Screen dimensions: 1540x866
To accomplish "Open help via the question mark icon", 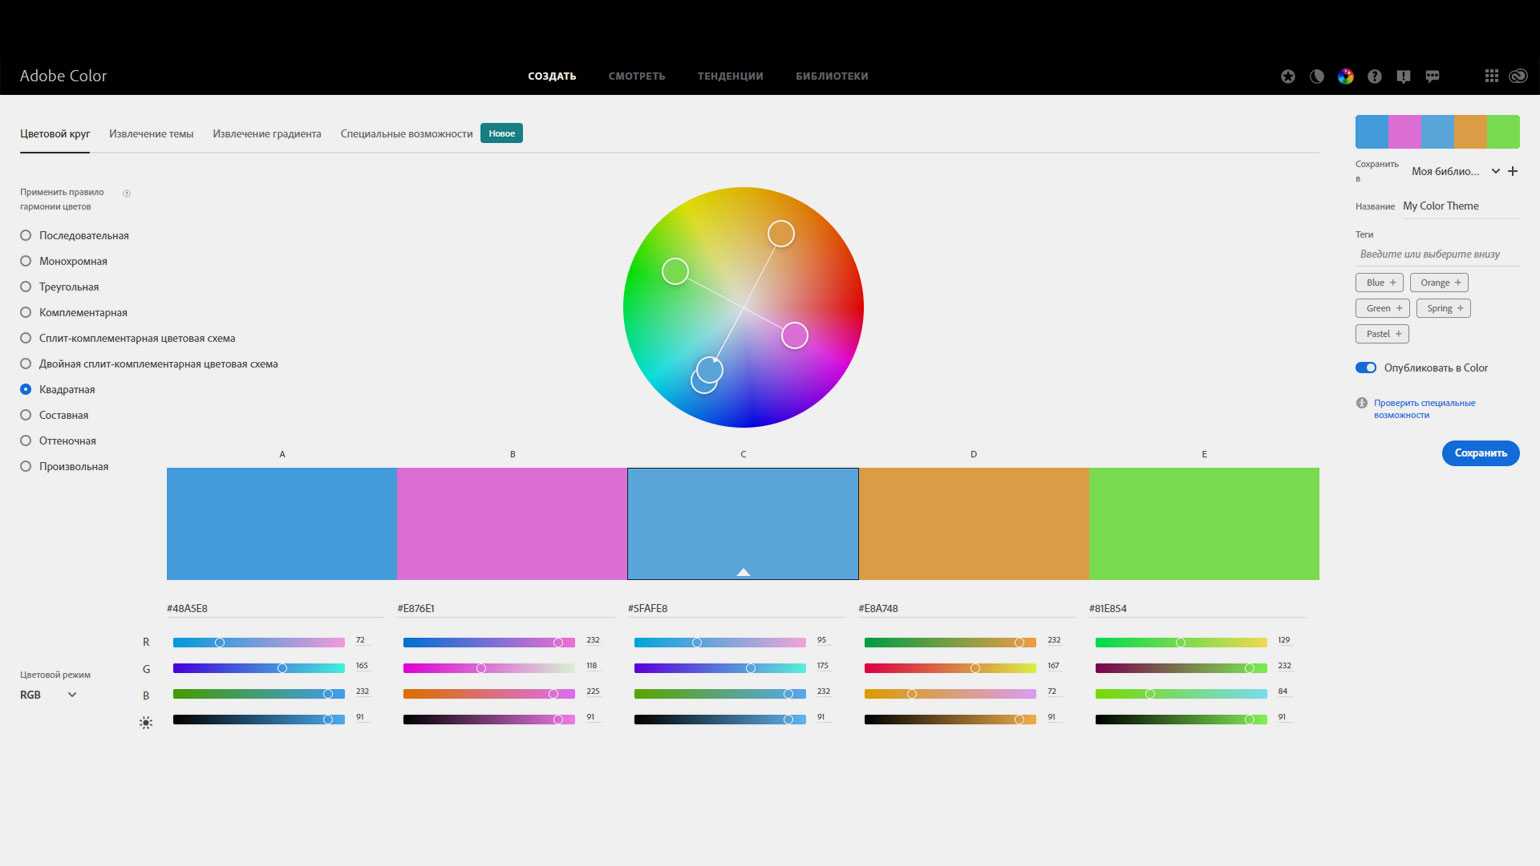I will click(x=1375, y=76).
